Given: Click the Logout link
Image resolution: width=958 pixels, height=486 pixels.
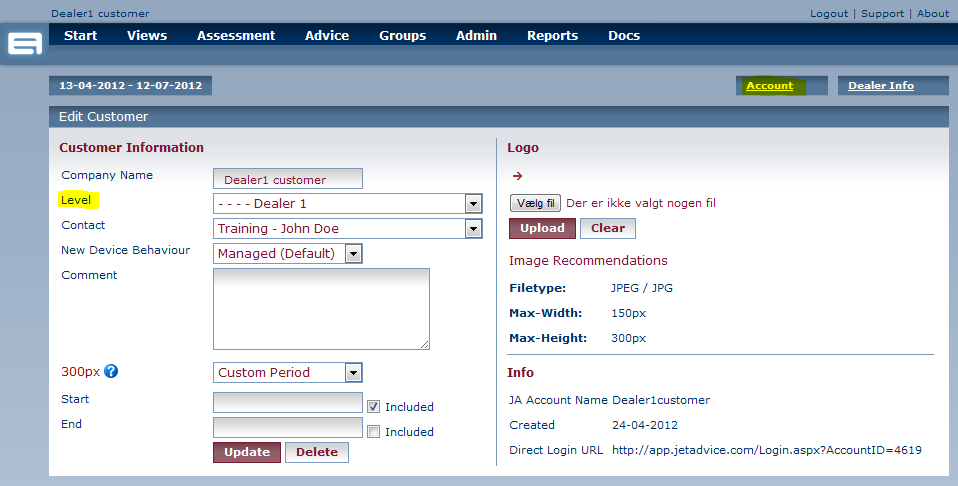Looking at the screenshot, I should (x=829, y=14).
